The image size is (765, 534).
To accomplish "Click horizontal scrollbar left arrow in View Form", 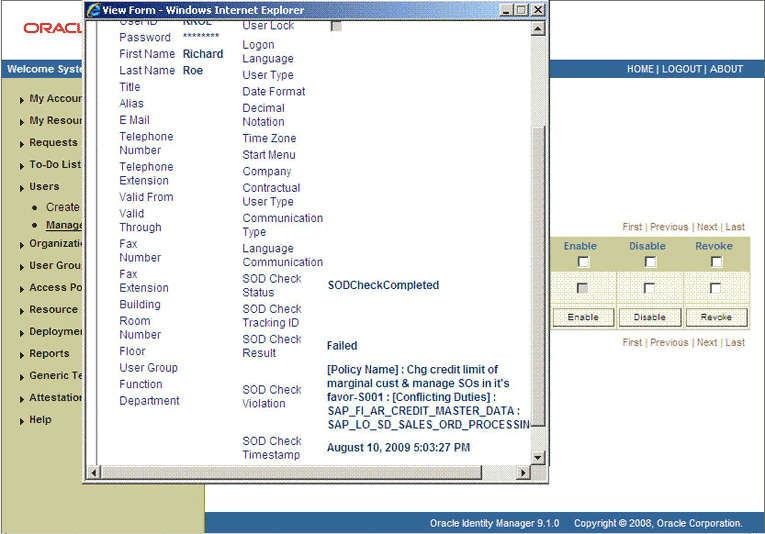I will 94,472.
